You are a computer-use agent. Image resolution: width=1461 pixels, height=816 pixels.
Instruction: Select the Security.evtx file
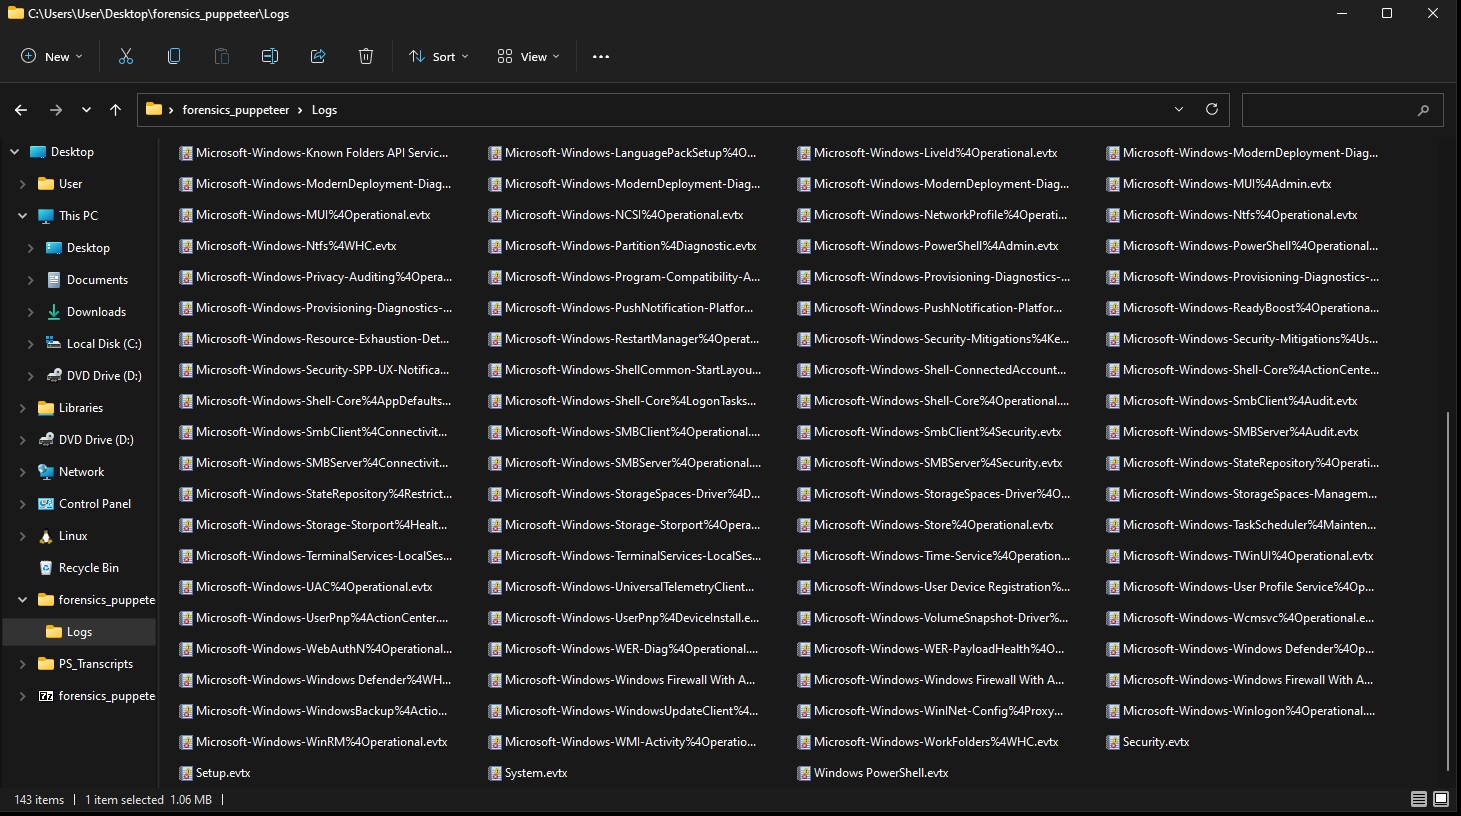pos(1155,742)
